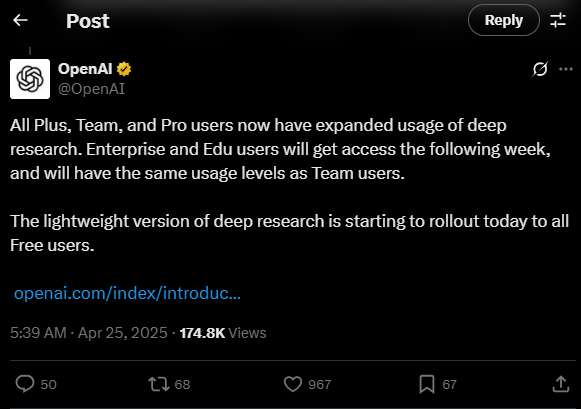This screenshot has height=409, width=581.
Task: Click the Post header title
Action: point(88,21)
